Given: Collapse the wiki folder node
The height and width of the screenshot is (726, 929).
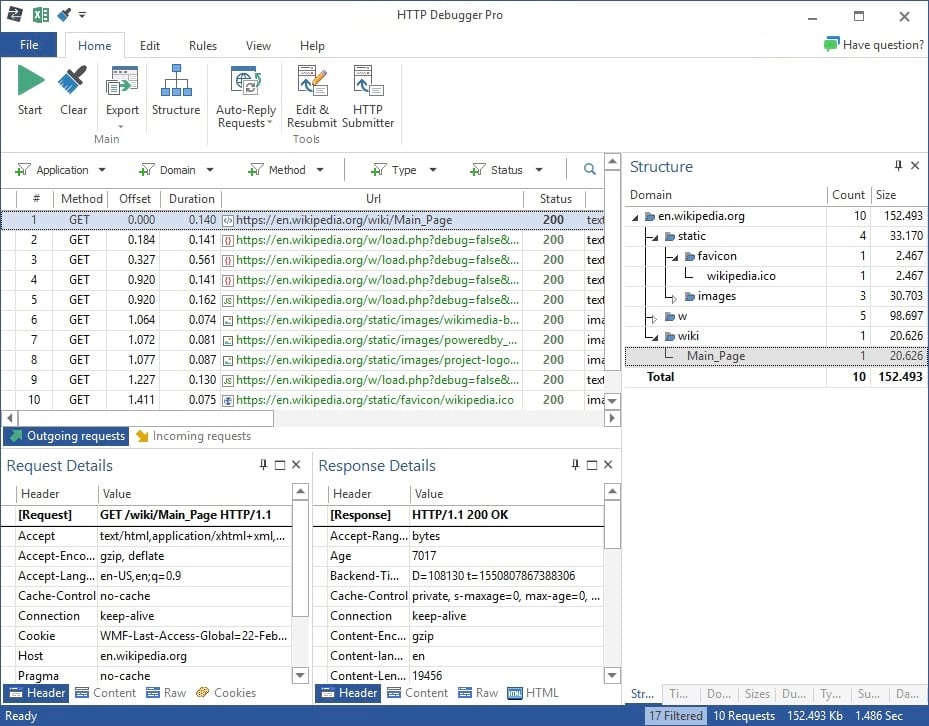Looking at the screenshot, I should point(655,337).
